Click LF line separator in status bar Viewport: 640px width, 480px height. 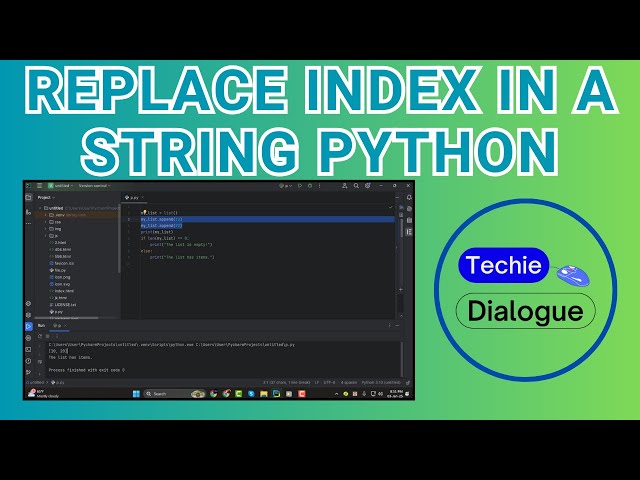point(317,382)
